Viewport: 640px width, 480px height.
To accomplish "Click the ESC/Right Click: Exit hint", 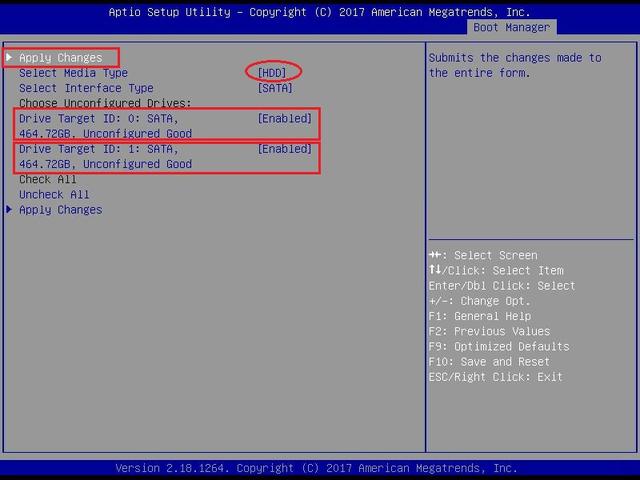I will point(495,377).
